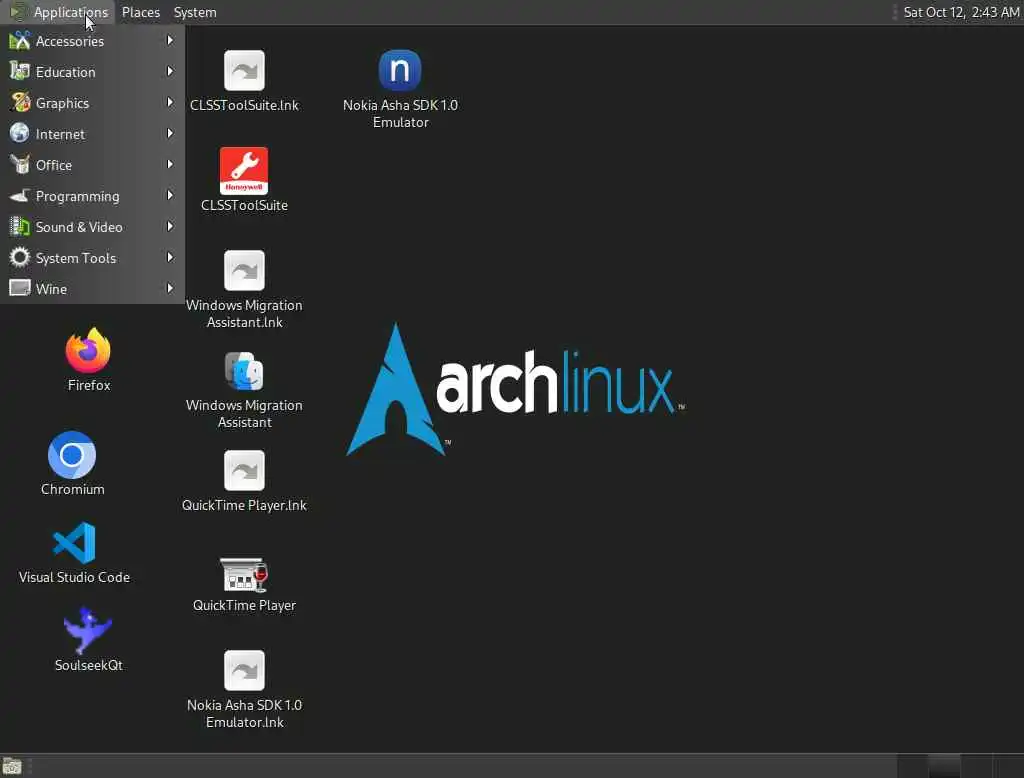Click the "Visual Studio Code" label

(74, 577)
